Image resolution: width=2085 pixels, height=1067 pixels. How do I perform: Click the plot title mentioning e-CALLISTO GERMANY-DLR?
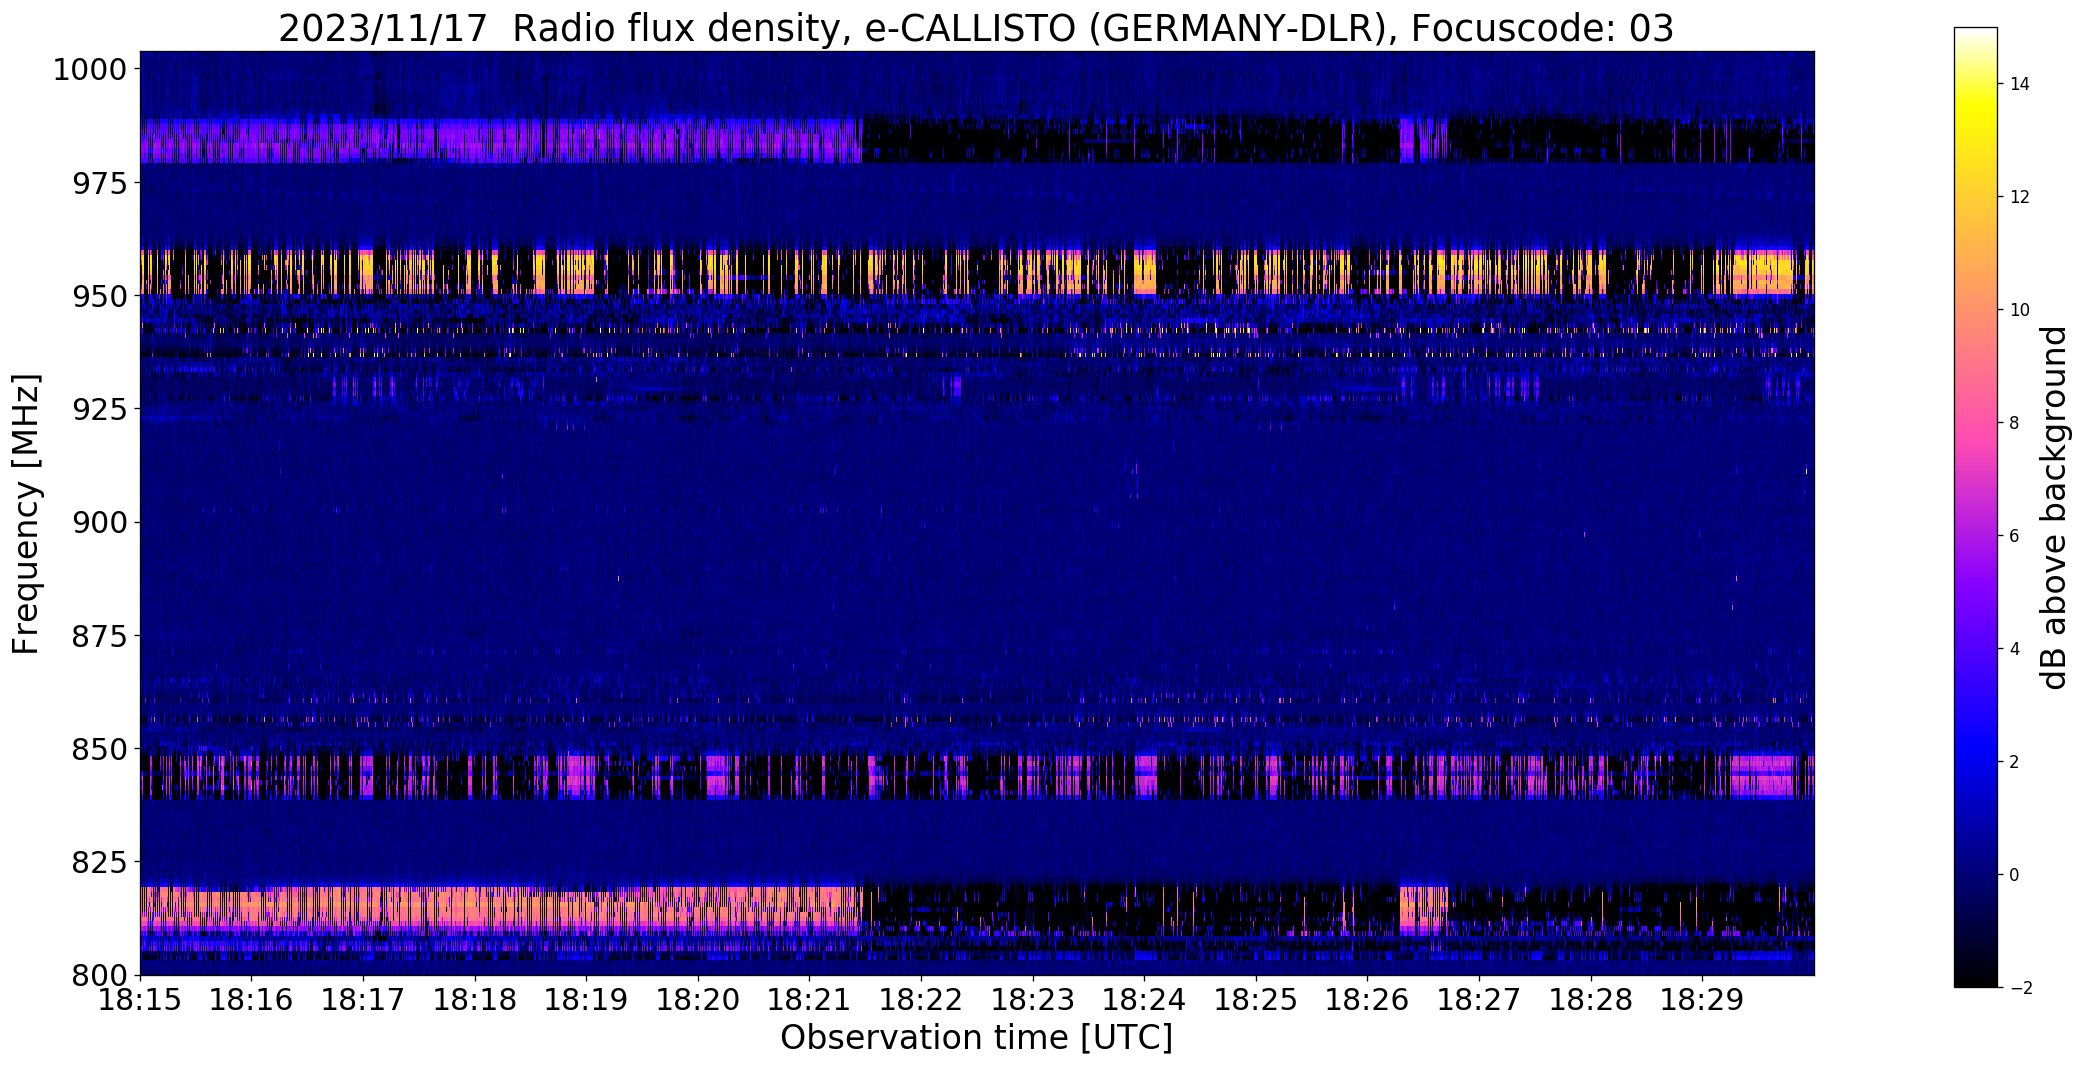click(975, 29)
